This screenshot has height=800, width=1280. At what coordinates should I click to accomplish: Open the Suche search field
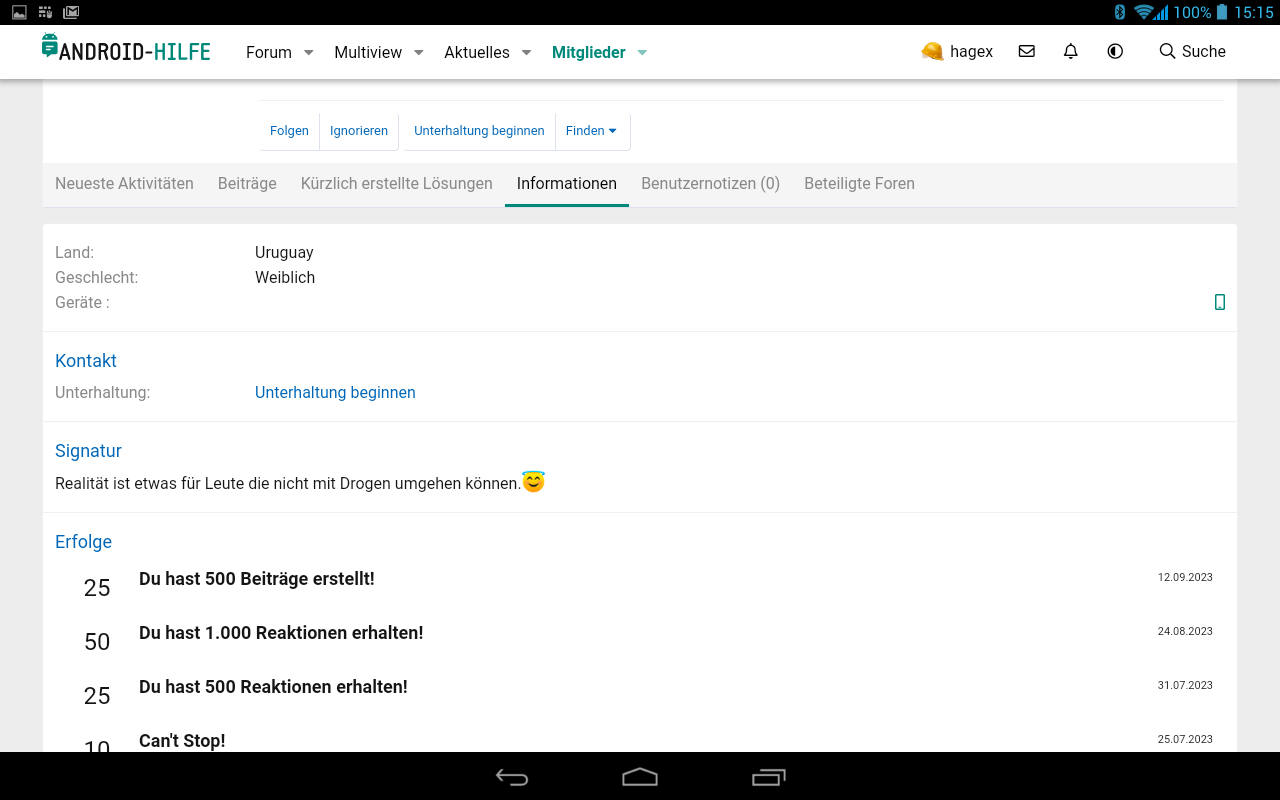click(1192, 51)
